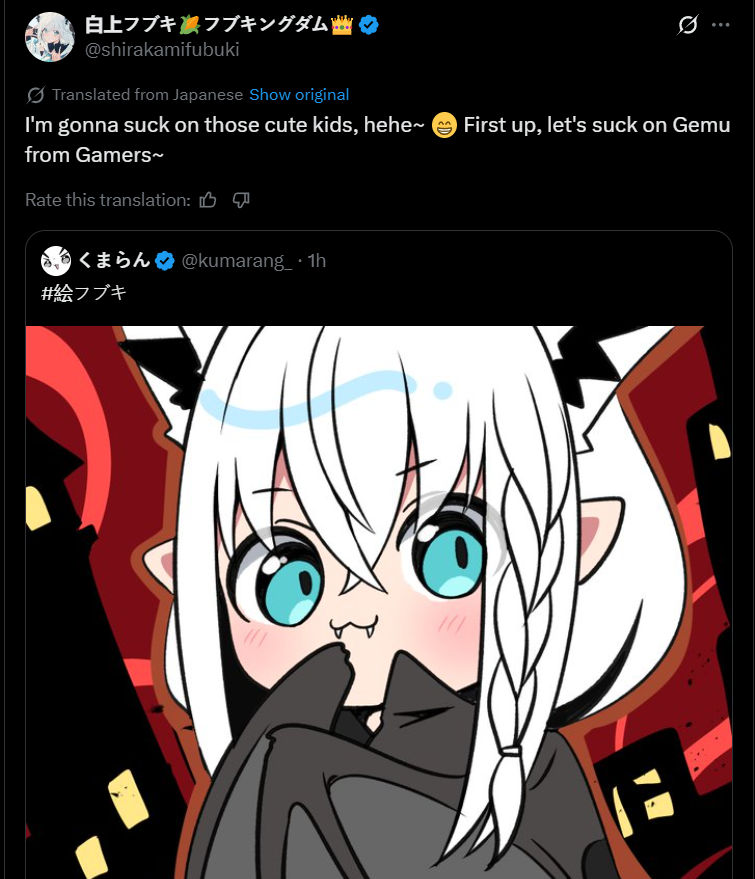Screen dimensions: 755x879
Task: Open the @kumarang_ handle link
Action: (x=237, y=261)
